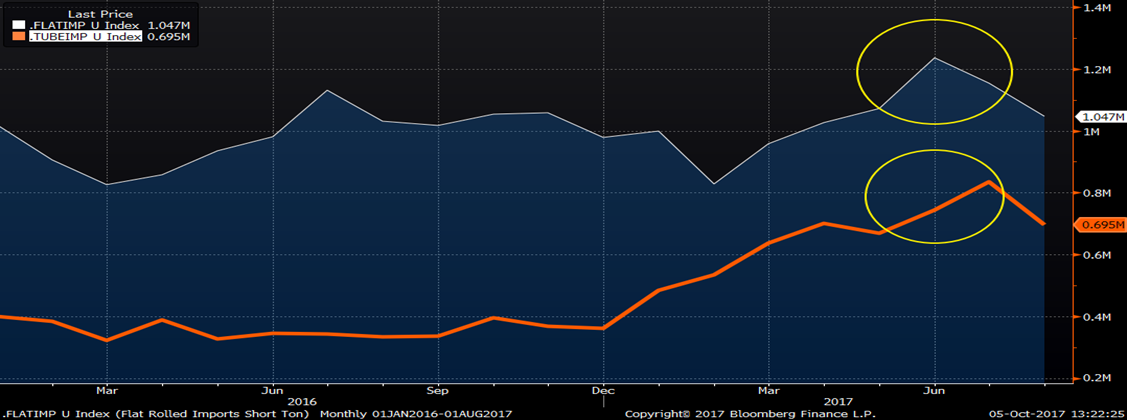
Task: Click the 0.6M label on the y-axis
Action: (1097, 255)
